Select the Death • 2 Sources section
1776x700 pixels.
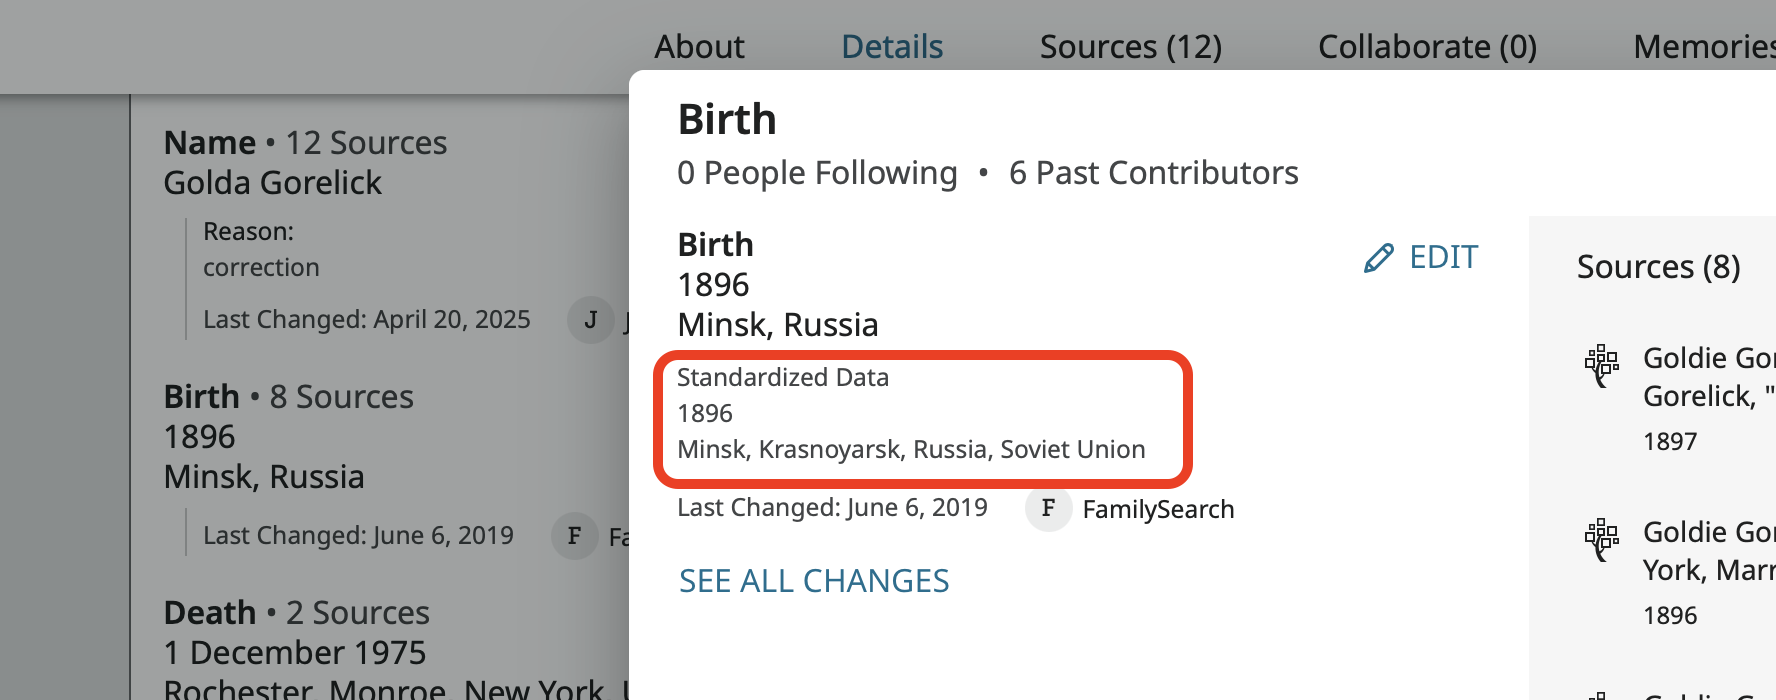coord(296,613)
